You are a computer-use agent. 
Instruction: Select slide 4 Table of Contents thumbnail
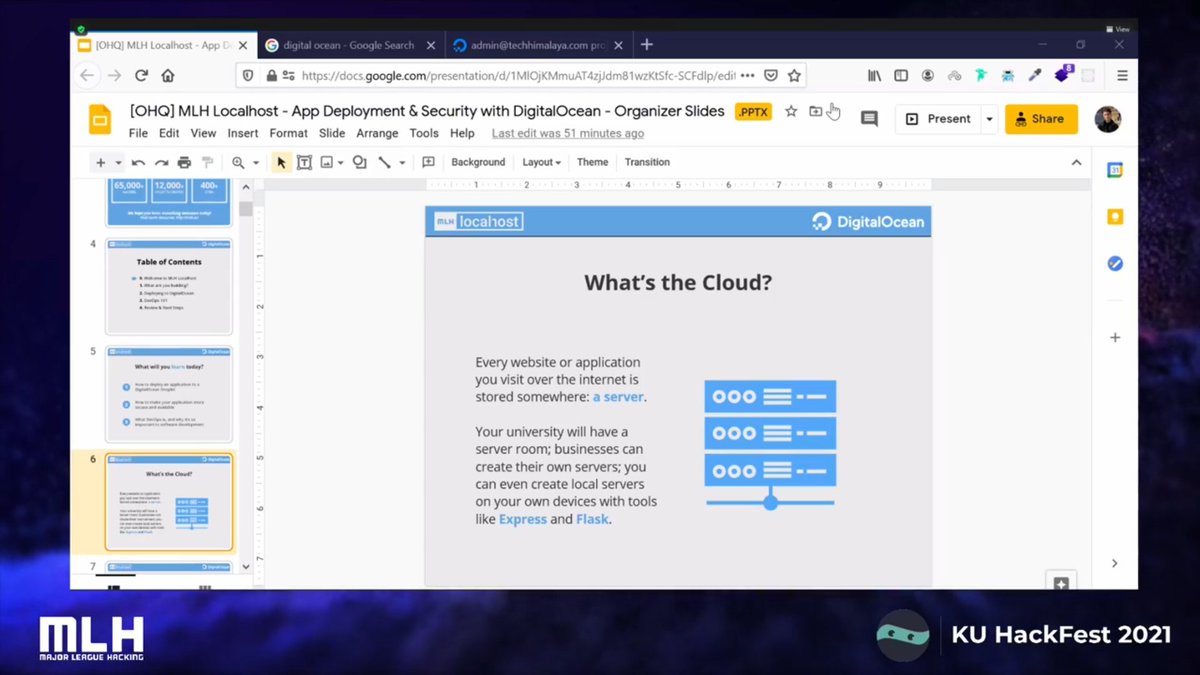[168, 287]
